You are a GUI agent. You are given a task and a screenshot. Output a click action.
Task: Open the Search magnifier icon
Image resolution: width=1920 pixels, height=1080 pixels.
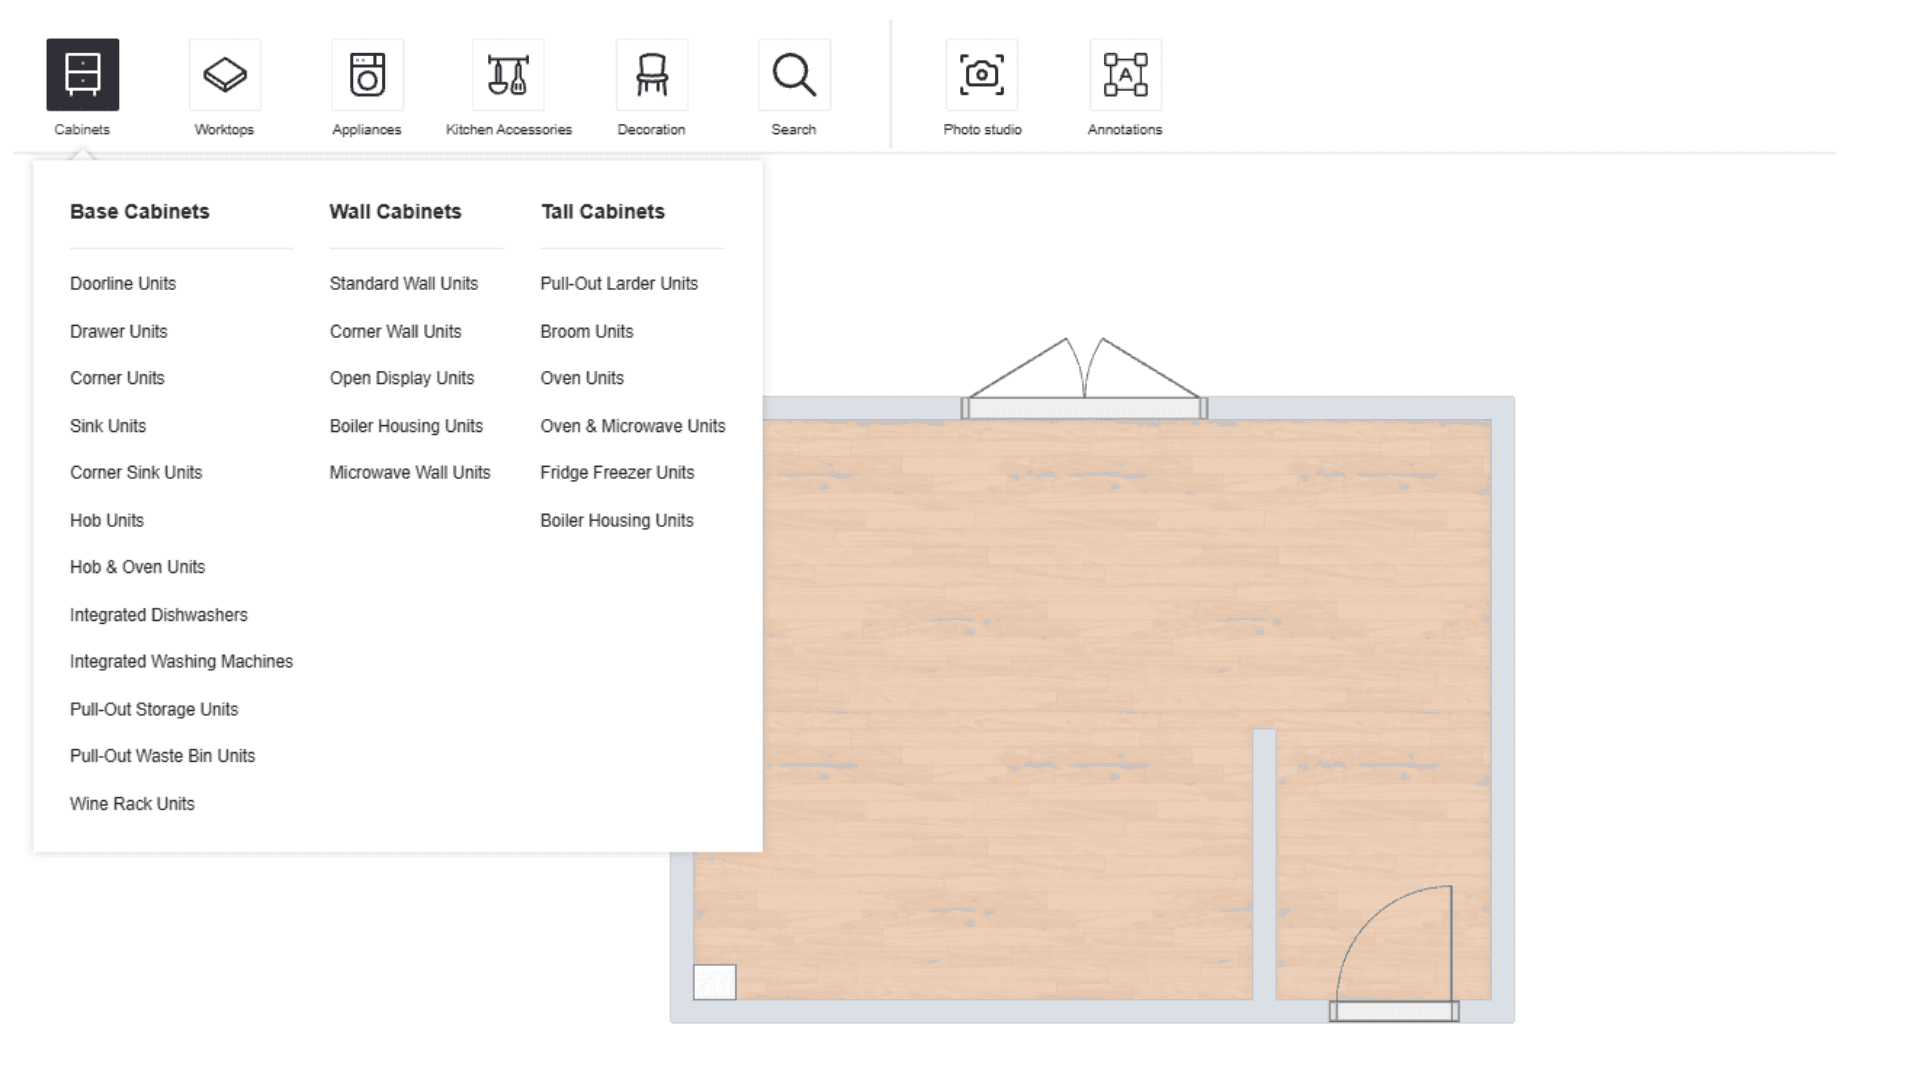tap(794, 75)
